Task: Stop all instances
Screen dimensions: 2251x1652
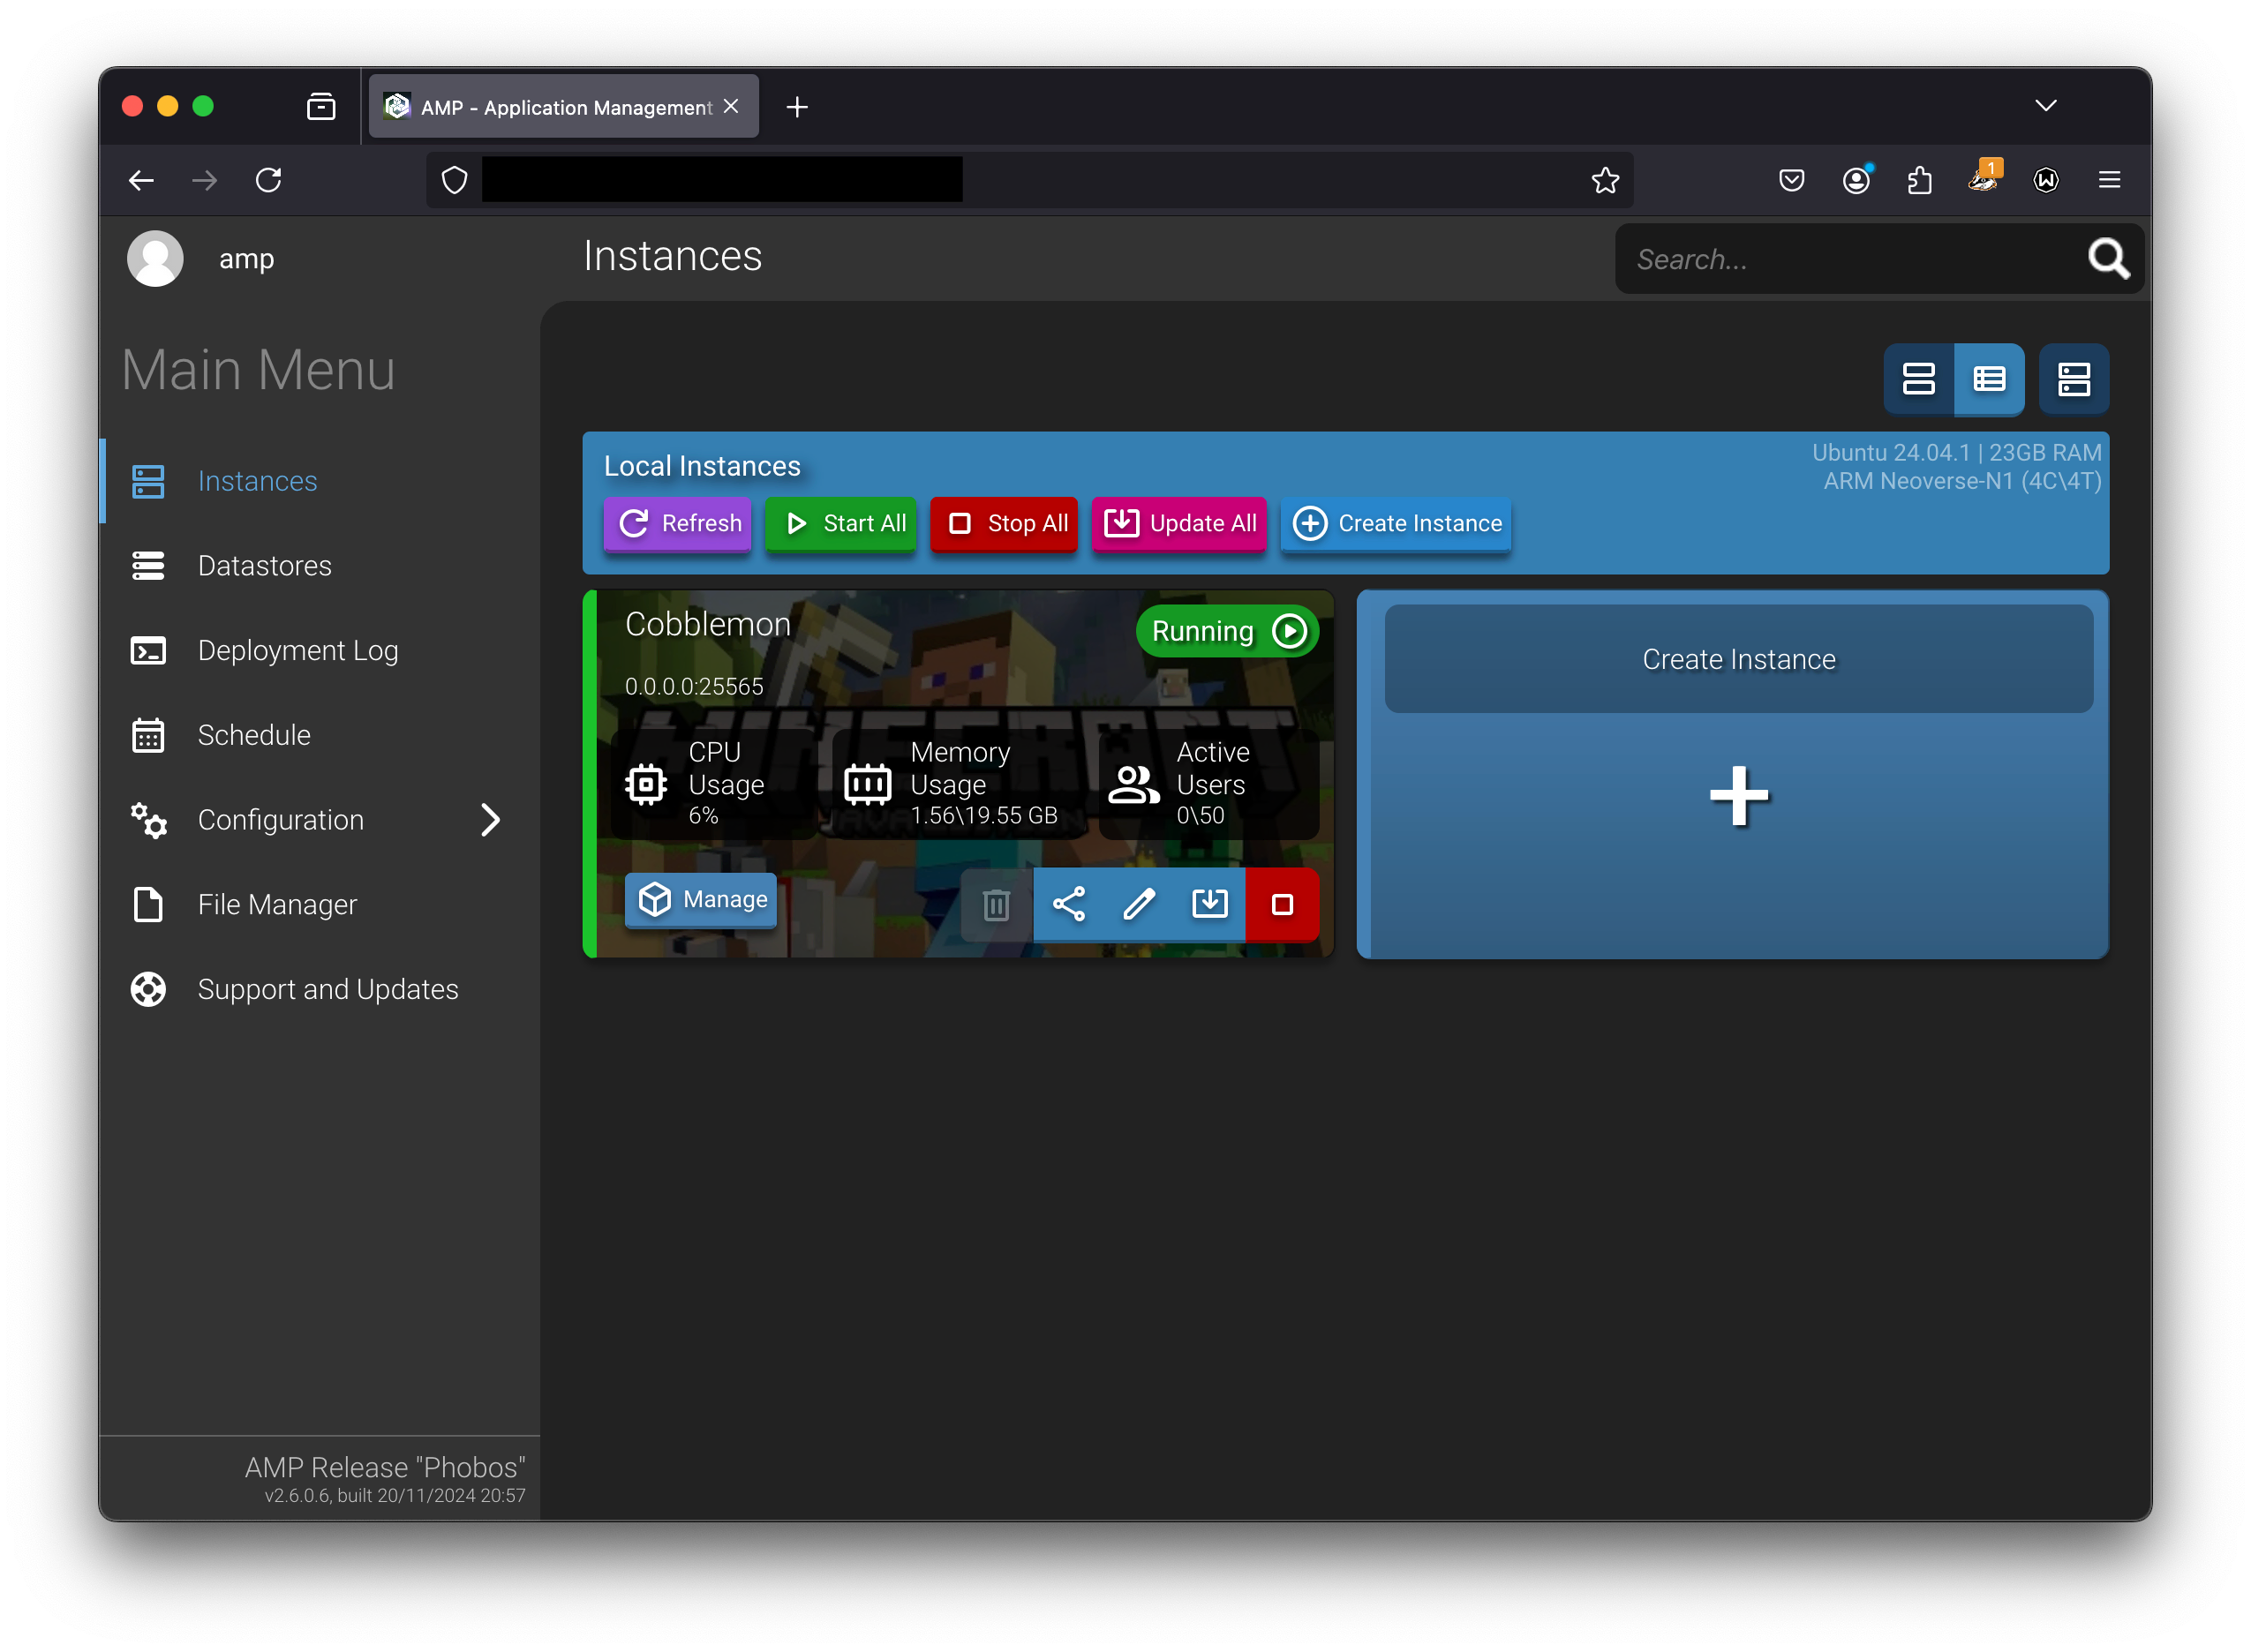Action: click(1004, 523)
